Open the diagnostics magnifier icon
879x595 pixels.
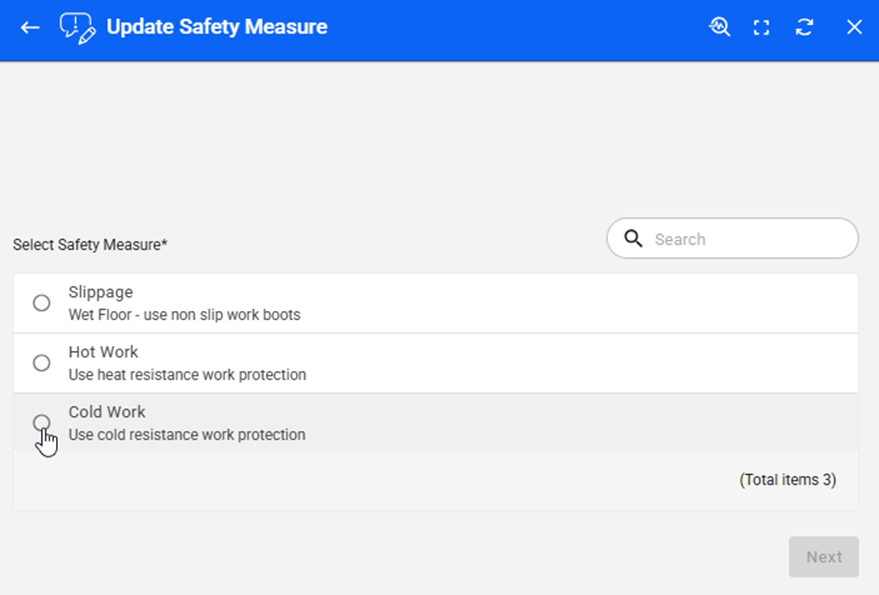719,27
